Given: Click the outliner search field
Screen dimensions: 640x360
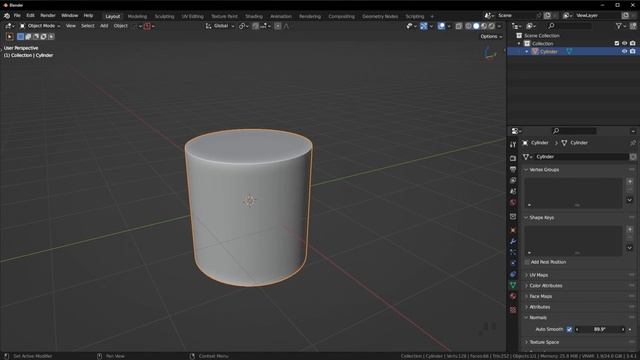Looking at the screenshot, I should pos(569,26).
